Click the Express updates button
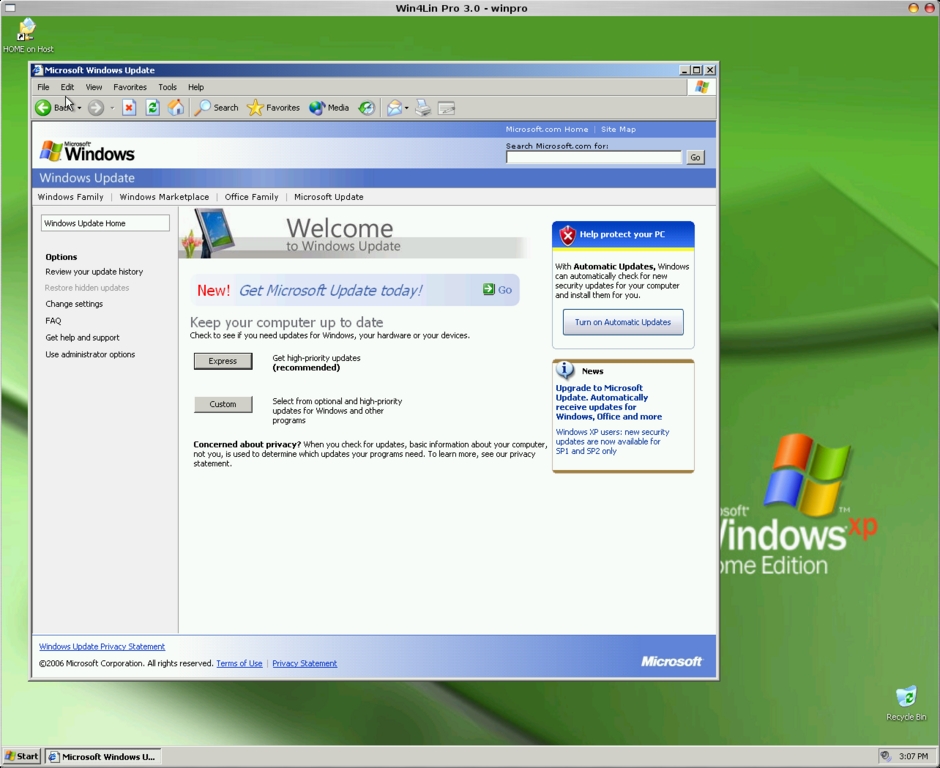Image resolution: width=940 pixels, height=768 pixels. coord(223,361)
